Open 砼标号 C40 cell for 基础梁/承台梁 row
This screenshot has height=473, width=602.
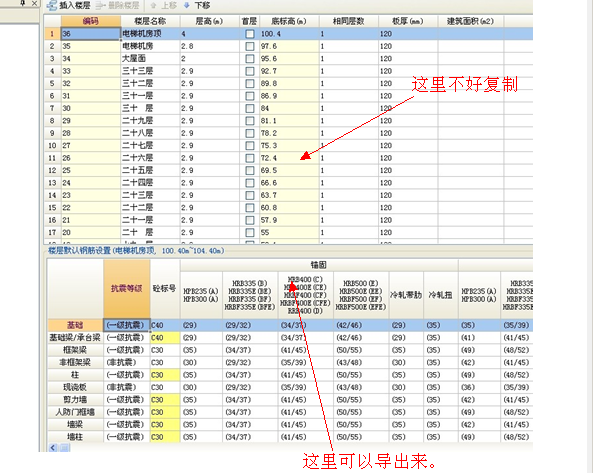(165, 337)
